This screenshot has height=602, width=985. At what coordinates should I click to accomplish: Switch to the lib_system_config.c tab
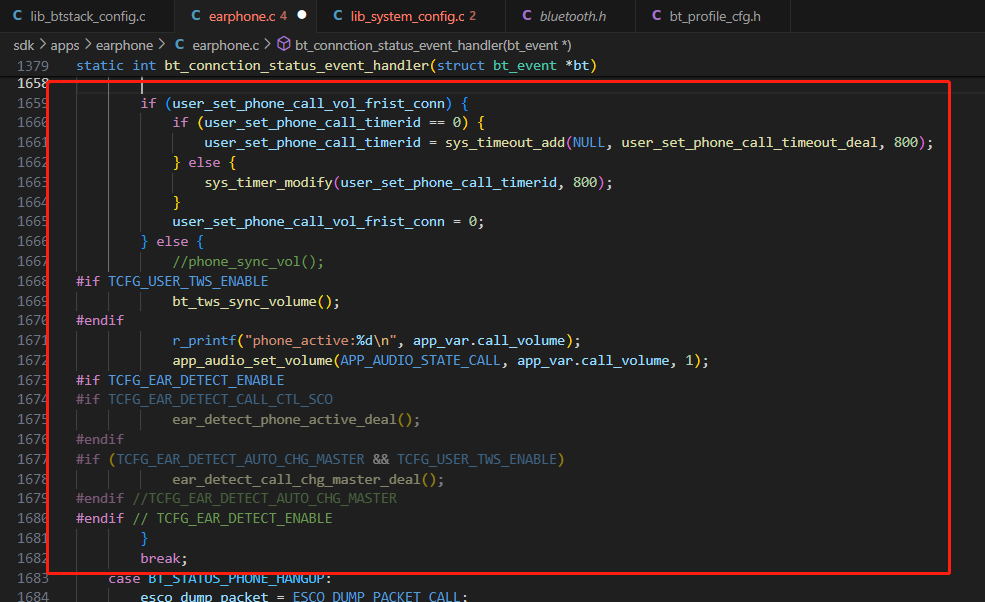click(411, 16)
